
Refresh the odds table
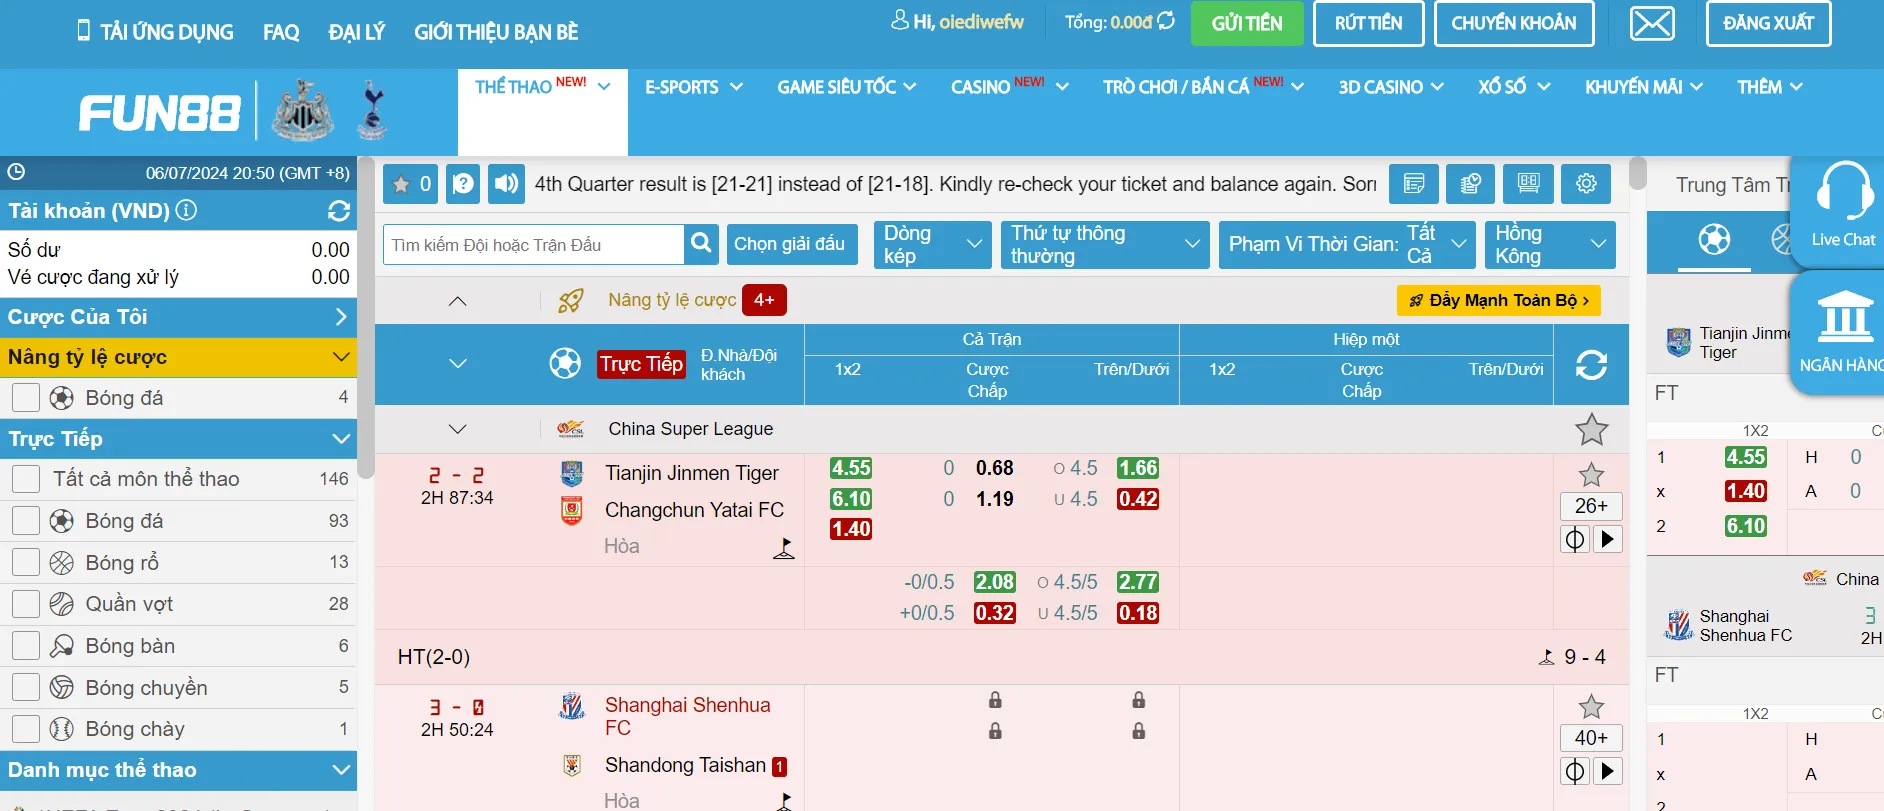tap(1591, 365)
